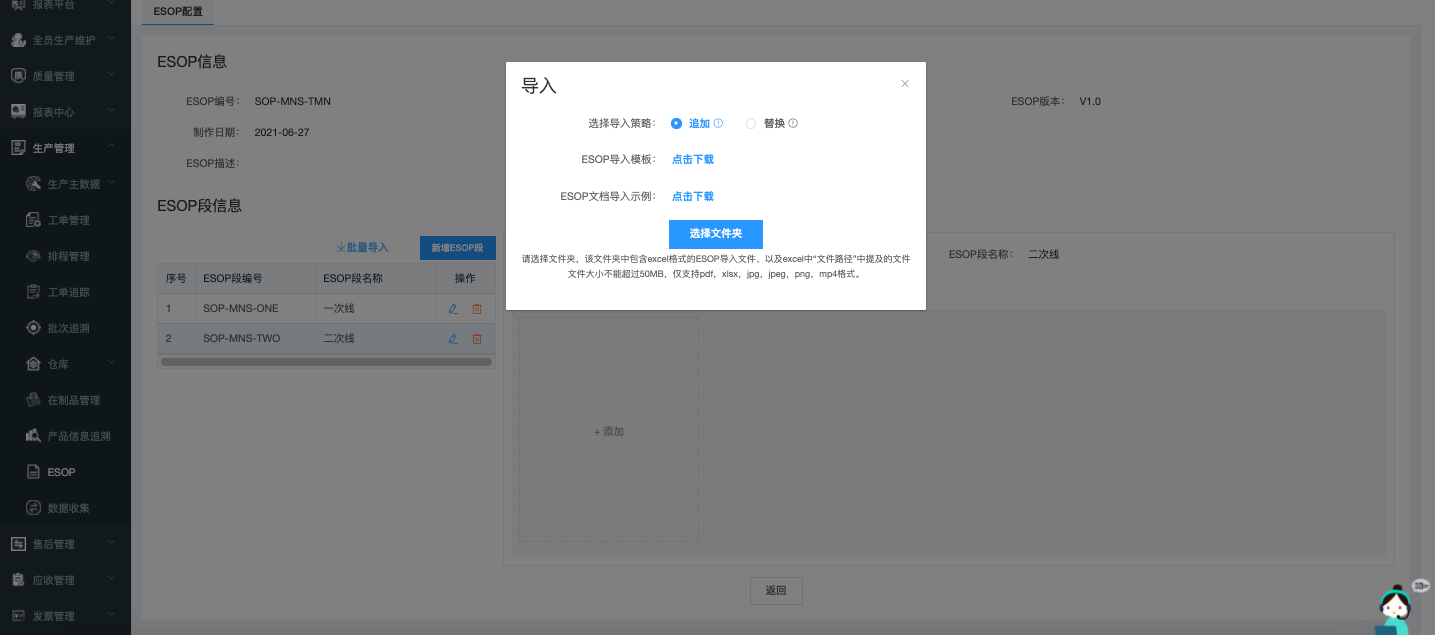Switch to the ESOP配置 tab
Screen dimensions: 1435x635
coord(177,11)
